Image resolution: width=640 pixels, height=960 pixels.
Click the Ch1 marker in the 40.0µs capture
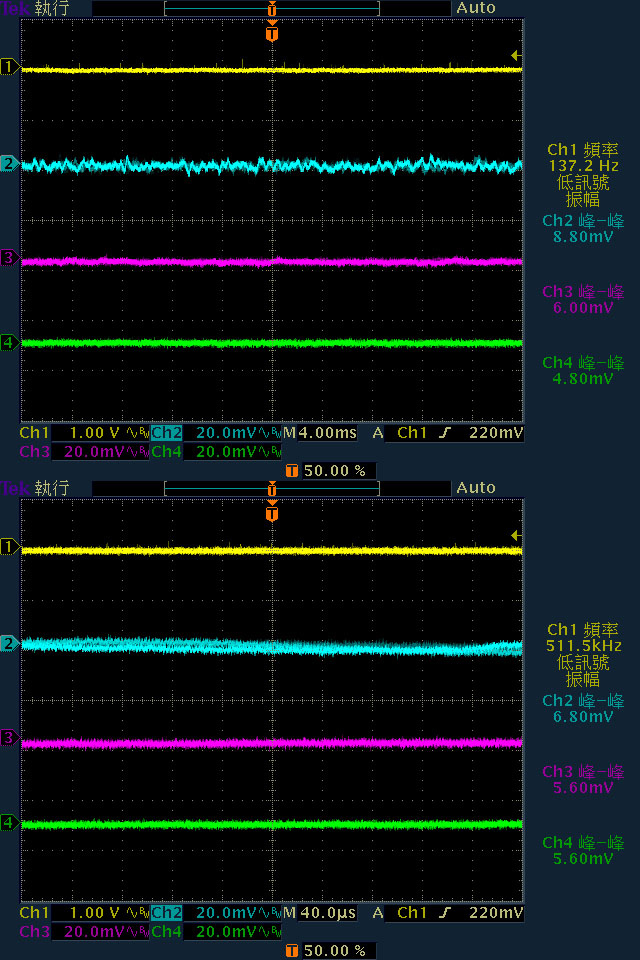coord(9,546)
